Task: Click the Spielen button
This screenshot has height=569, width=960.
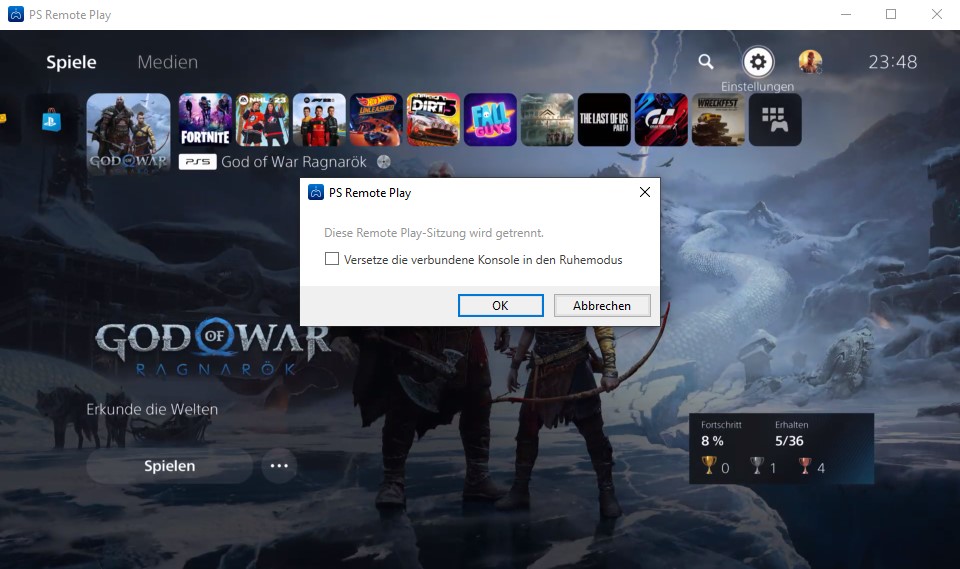Action: click(170, 466)
